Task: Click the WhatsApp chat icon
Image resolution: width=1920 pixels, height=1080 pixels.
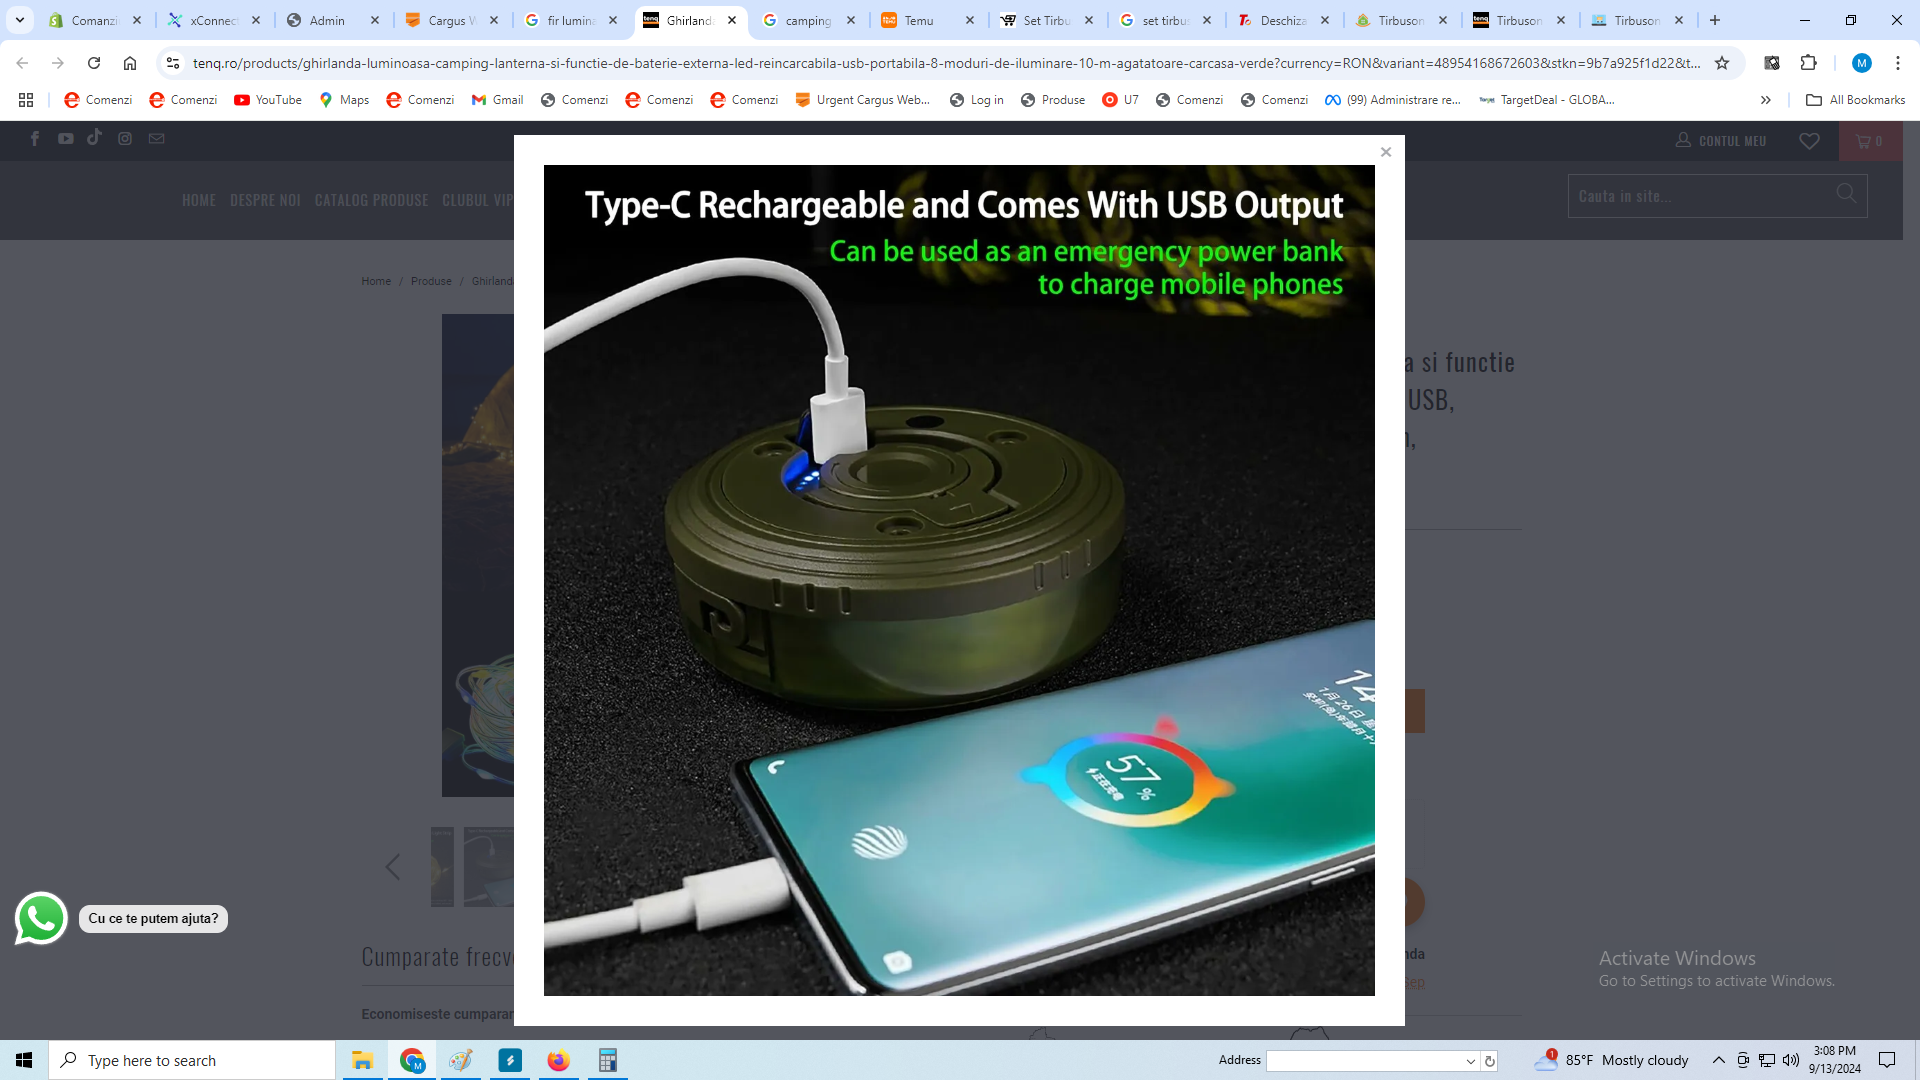Action: click(41, 918)
